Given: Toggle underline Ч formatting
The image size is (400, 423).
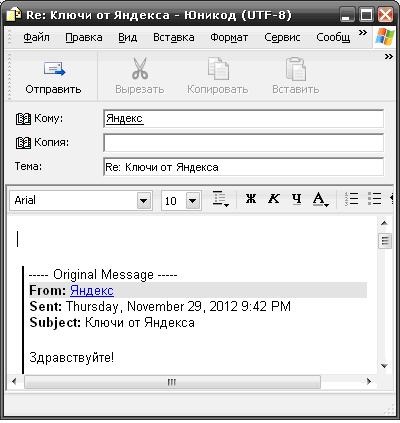Looking at the screenshot, I should pyautogui.click(x=296, y=199).
